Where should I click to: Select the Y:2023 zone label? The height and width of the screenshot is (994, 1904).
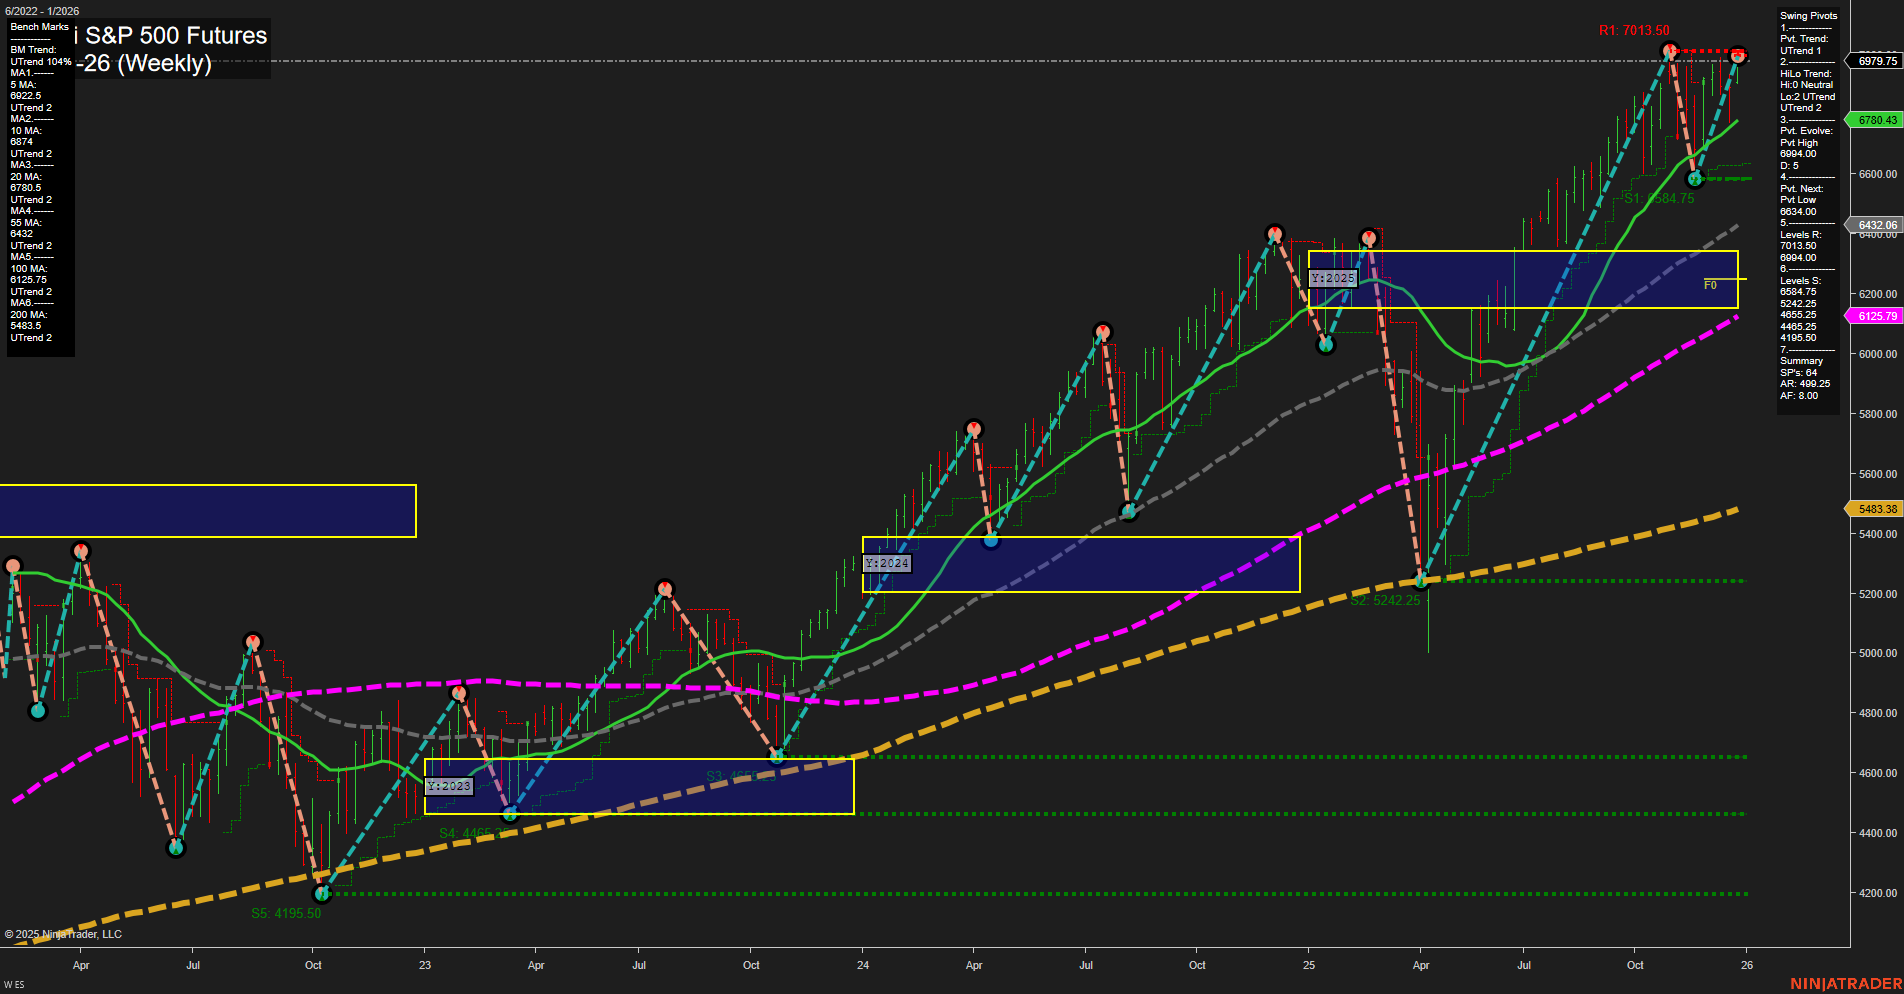coord(448,786)
